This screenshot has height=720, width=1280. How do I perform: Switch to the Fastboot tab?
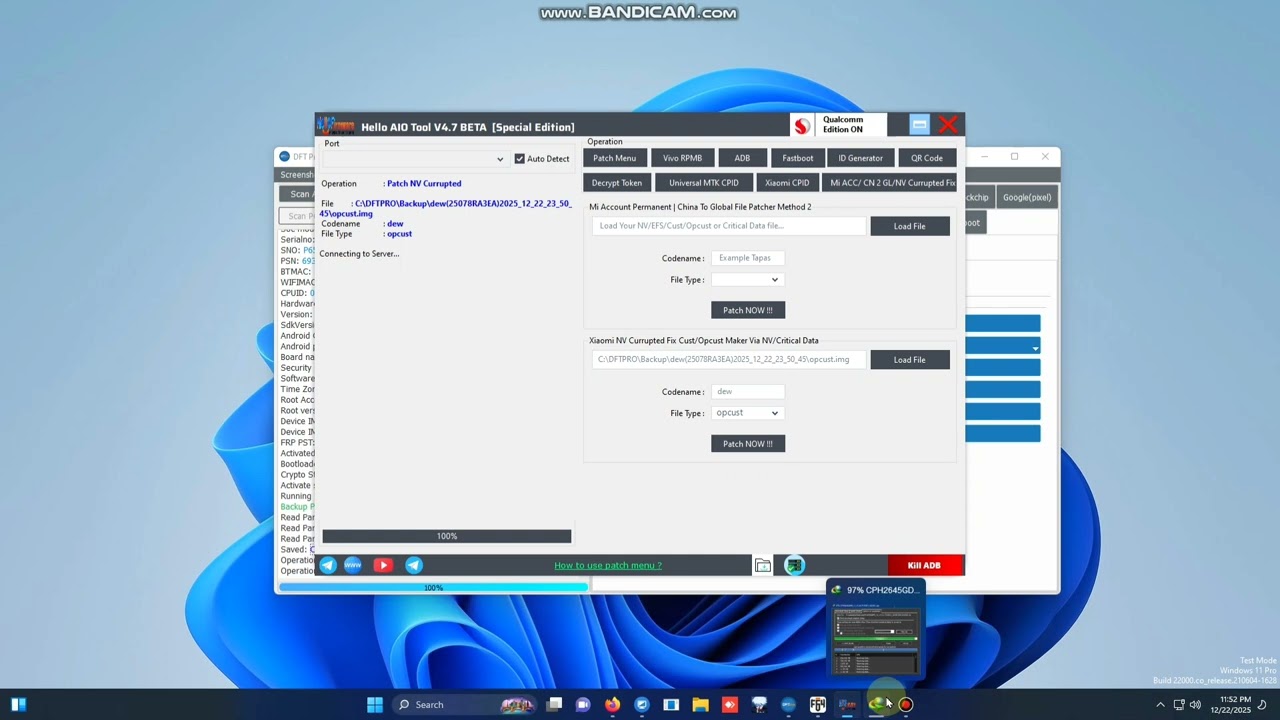[798, 158]
